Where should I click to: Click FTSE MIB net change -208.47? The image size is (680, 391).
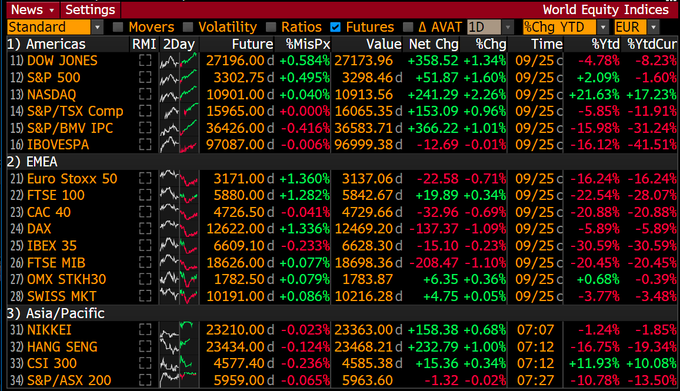pos(434,263)
